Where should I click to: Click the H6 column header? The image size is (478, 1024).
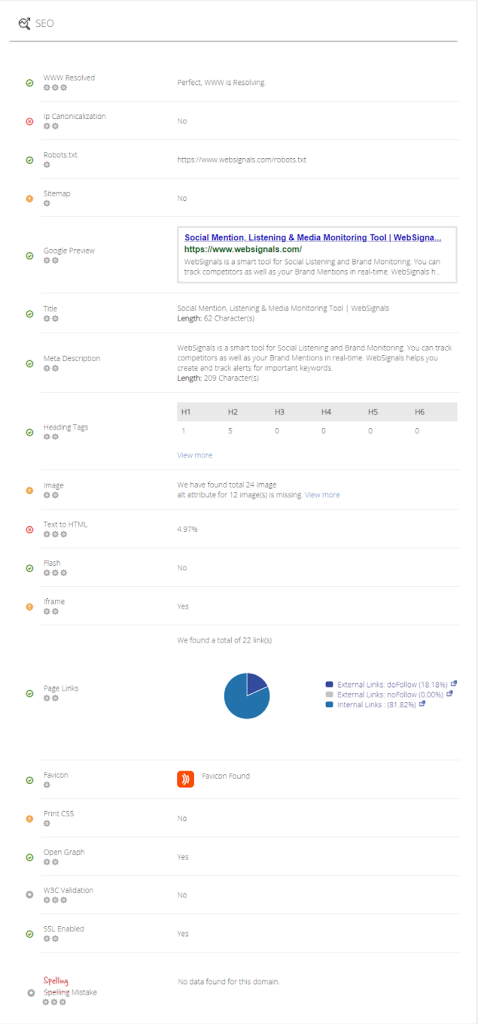tap(419, 411)
